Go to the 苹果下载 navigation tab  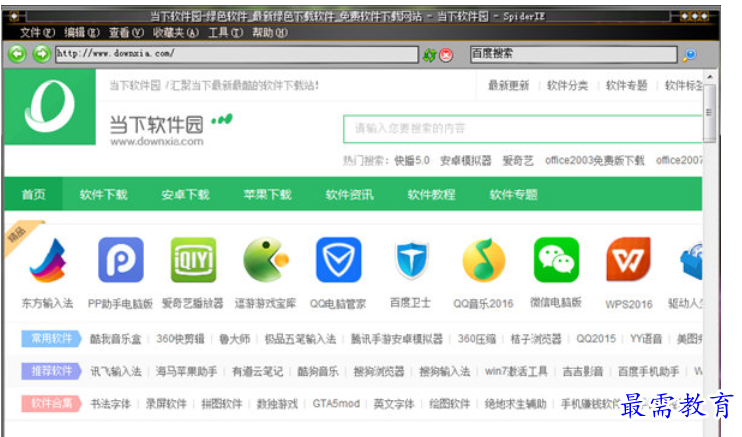(267, 194)
